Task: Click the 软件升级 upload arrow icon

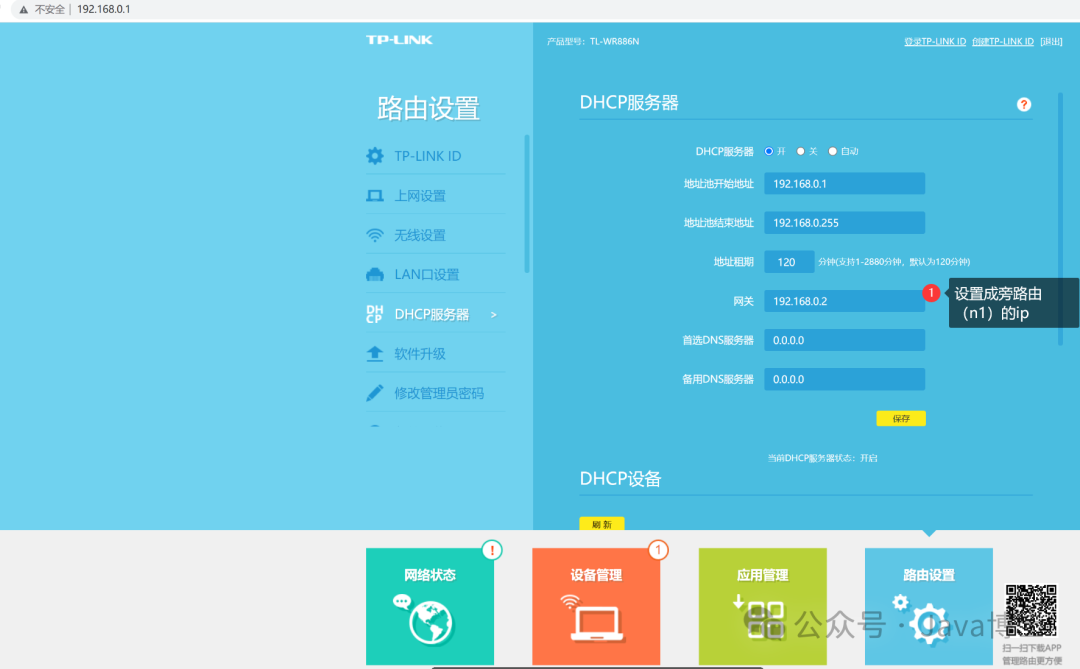Action: coord(375,354)
